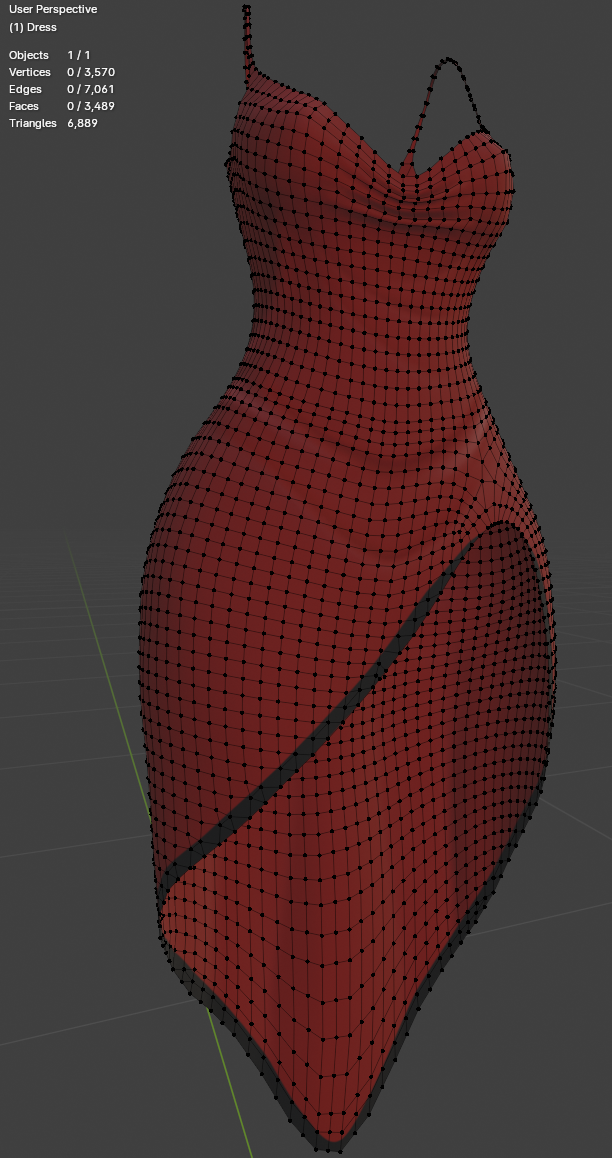Click the "Objects" statistics label
Image resolution: width=612 pixels, height=1158 pixels.
[29, 55]
